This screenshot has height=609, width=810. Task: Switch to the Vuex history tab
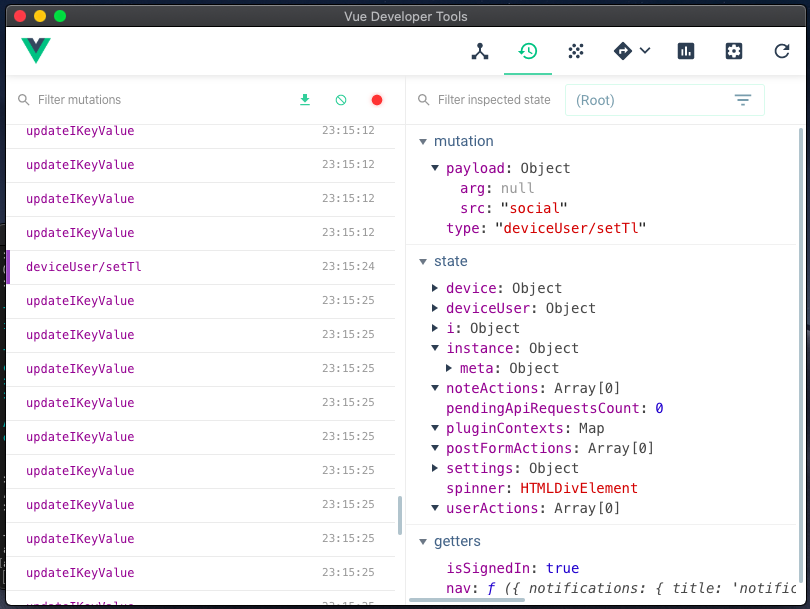point(528,51)
